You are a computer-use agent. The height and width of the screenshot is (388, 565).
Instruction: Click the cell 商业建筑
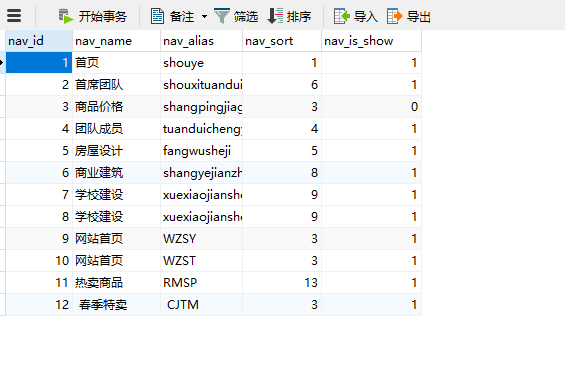pos(116,173)
